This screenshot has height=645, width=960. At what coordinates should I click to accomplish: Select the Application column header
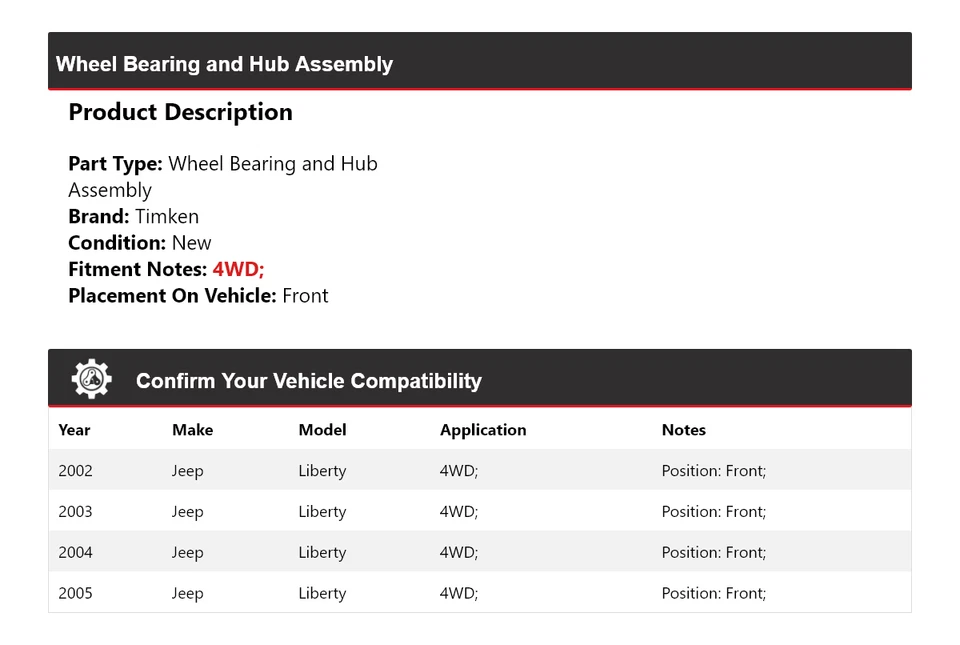483,430
